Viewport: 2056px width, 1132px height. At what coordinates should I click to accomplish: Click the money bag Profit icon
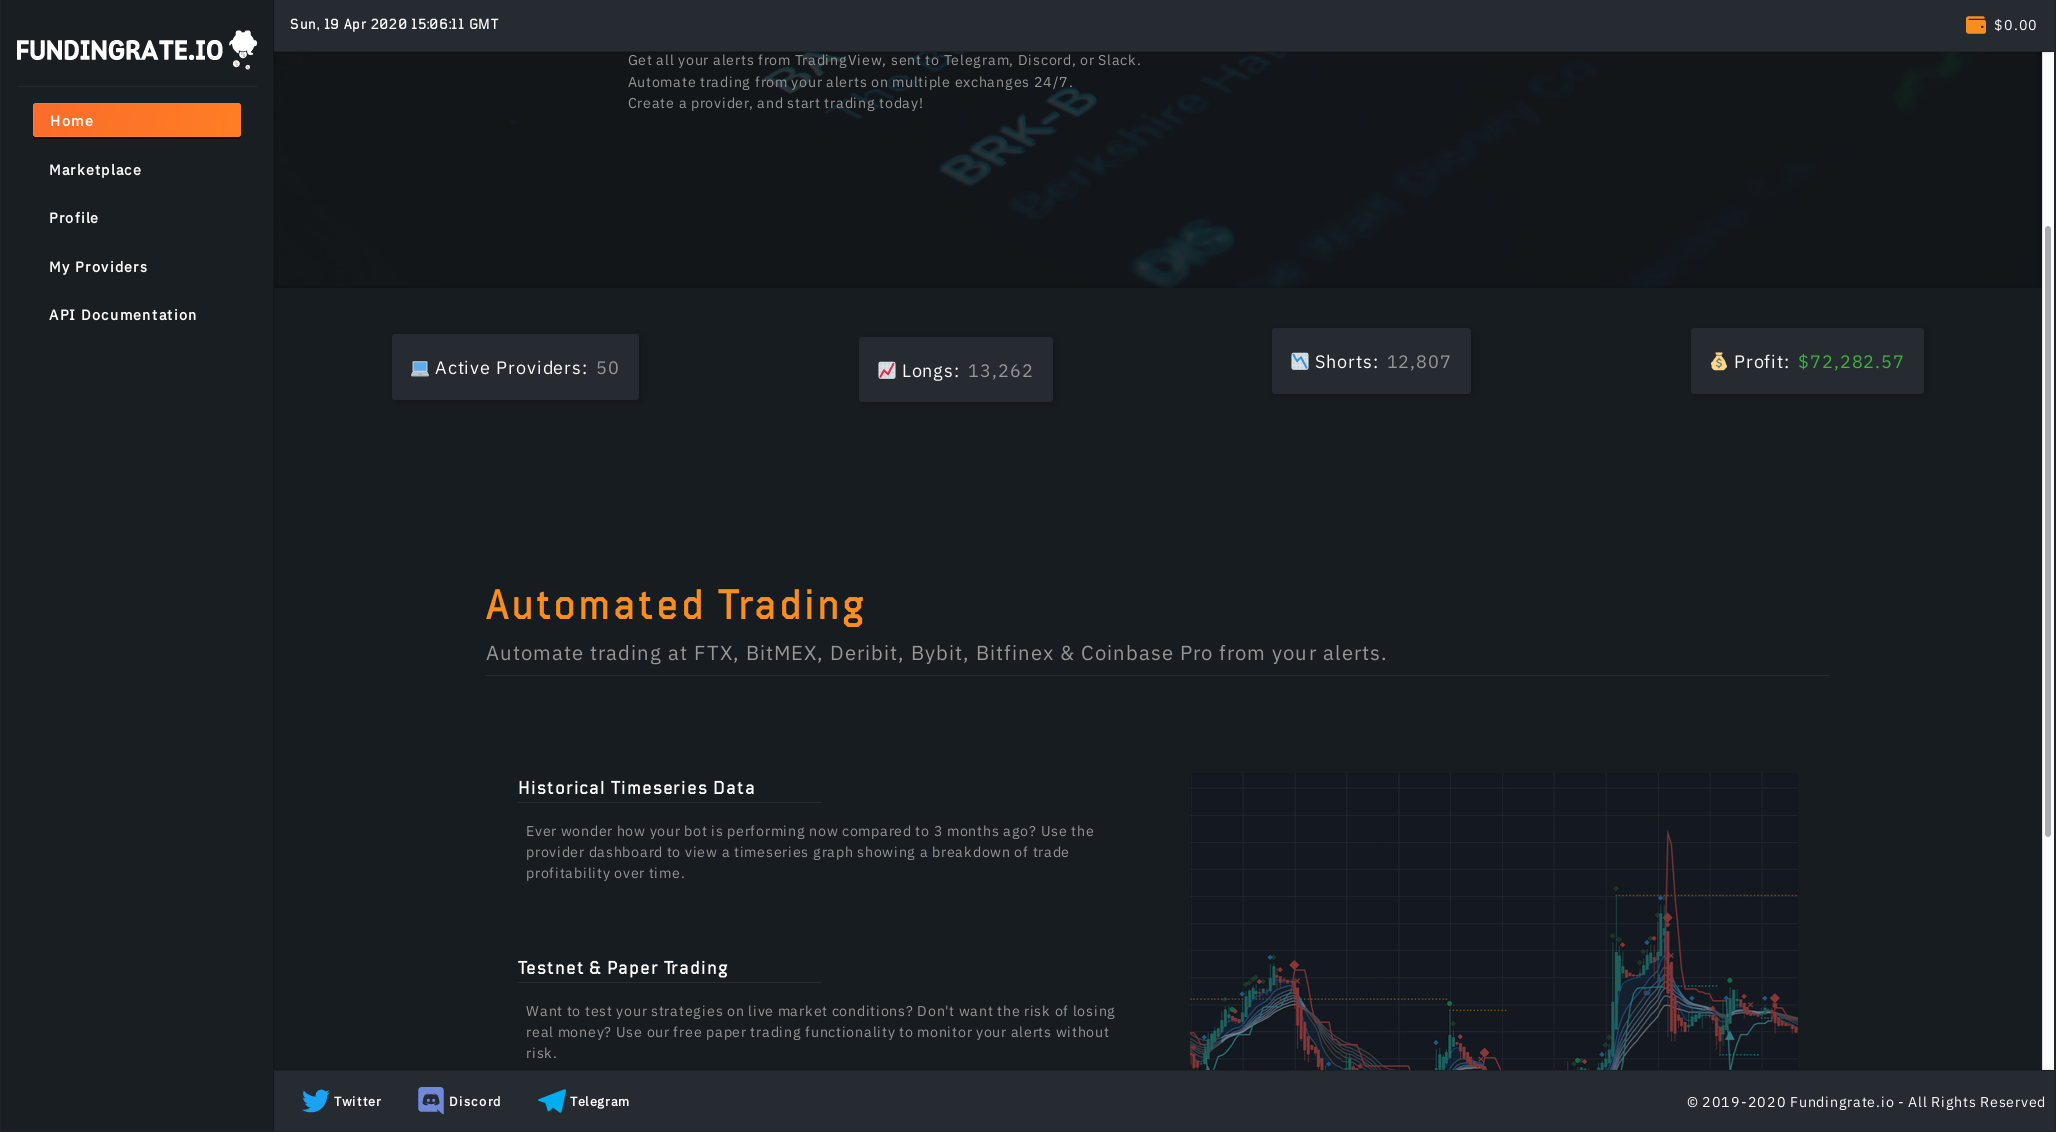(1718, 362)
